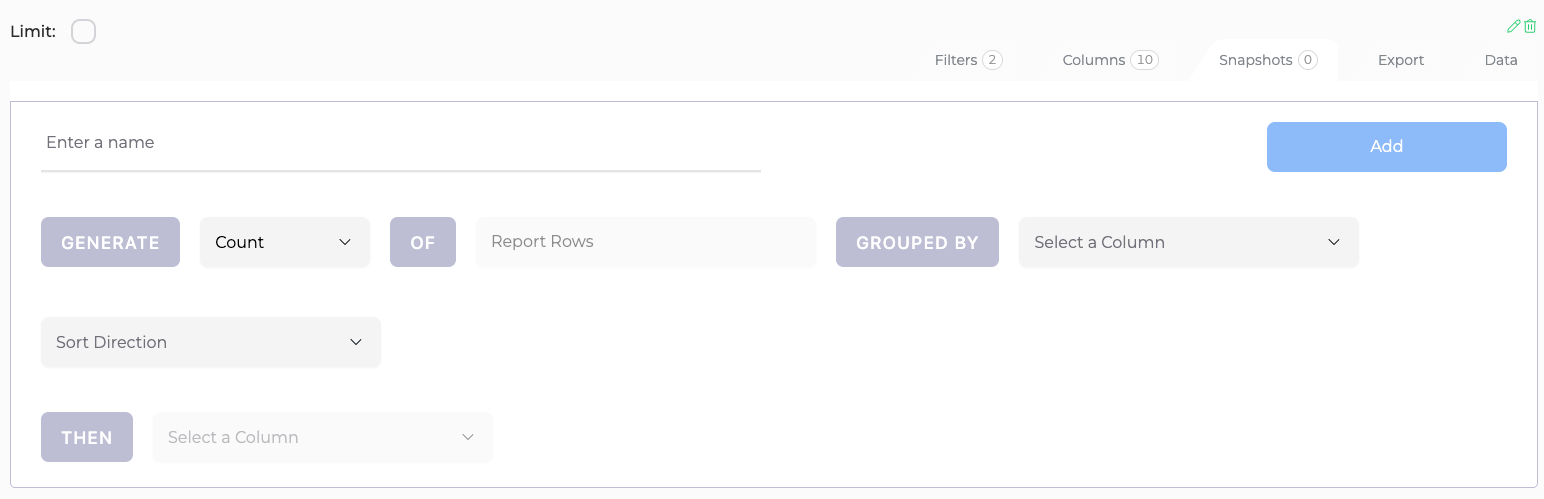Open the Count aggregate dropdown

[285, 242]
